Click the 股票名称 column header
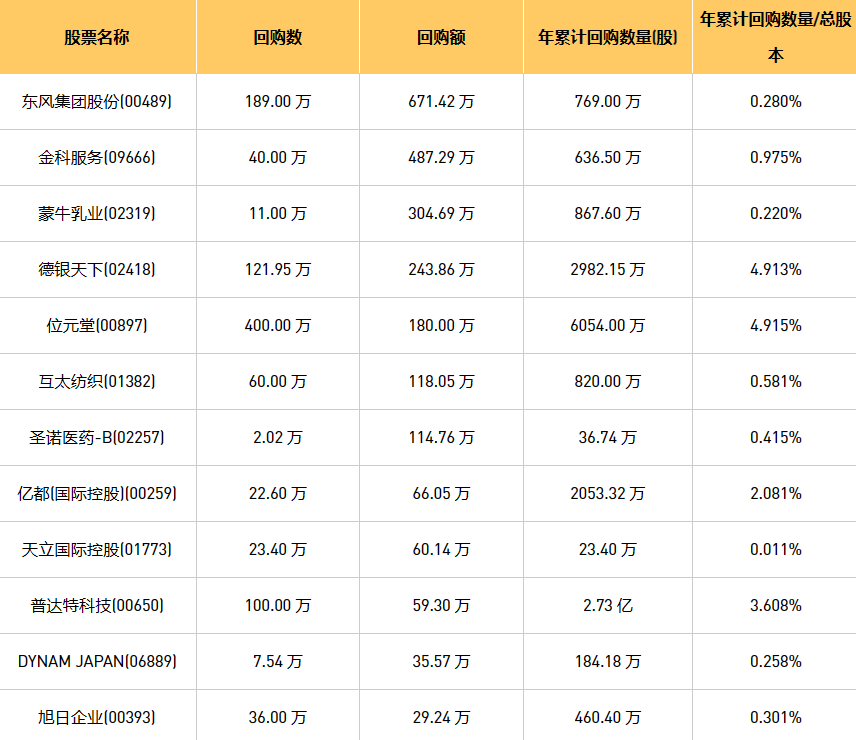Viewport: 856px width, 740px height. point(97,37)
